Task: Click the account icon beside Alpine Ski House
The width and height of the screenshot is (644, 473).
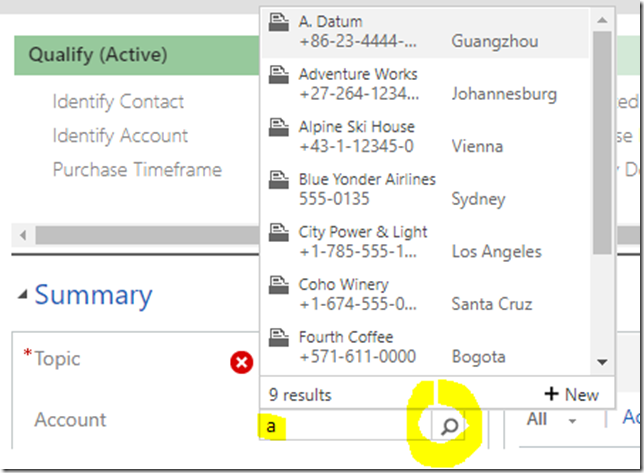Action: tap(280, 128)
